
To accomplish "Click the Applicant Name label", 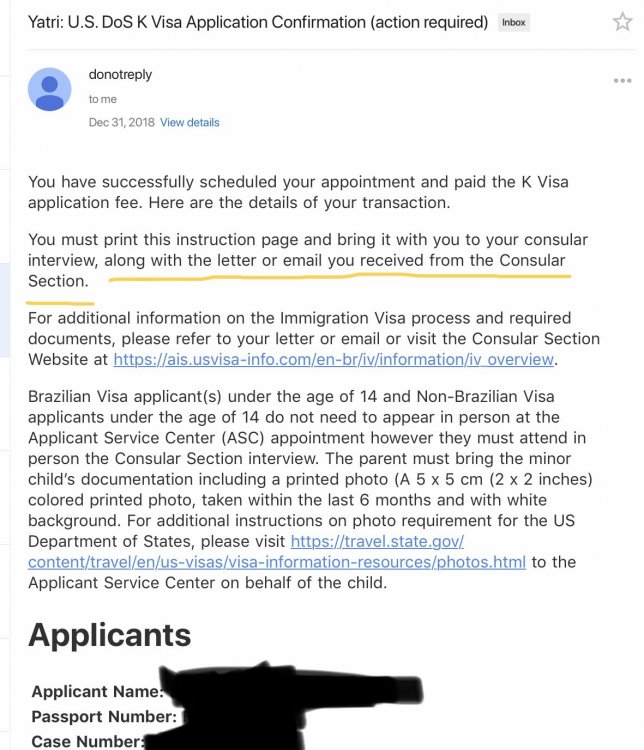I will (98, 691).
